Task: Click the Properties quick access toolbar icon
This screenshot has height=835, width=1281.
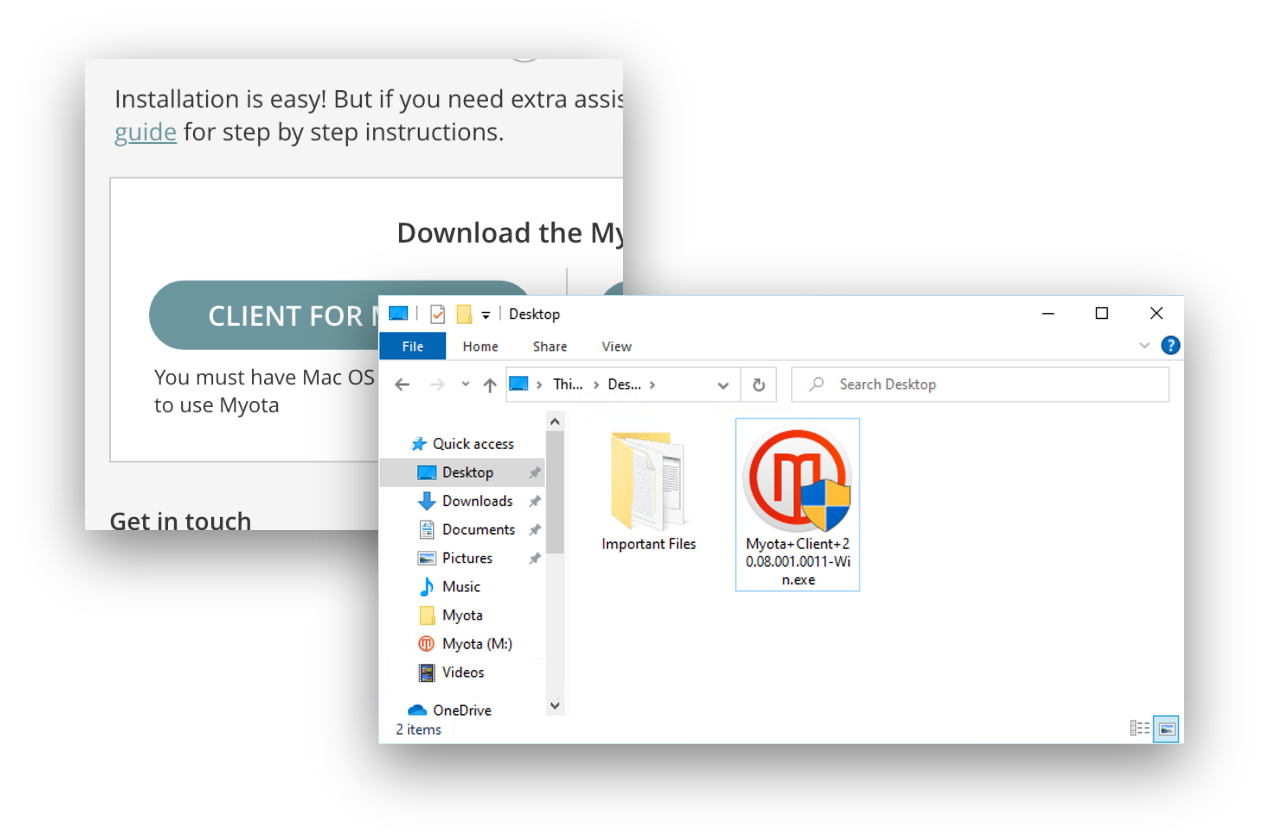Action: 437,314
